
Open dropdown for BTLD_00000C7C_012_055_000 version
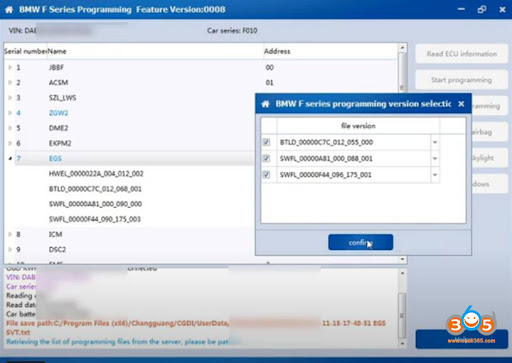[x=435, y=142]
